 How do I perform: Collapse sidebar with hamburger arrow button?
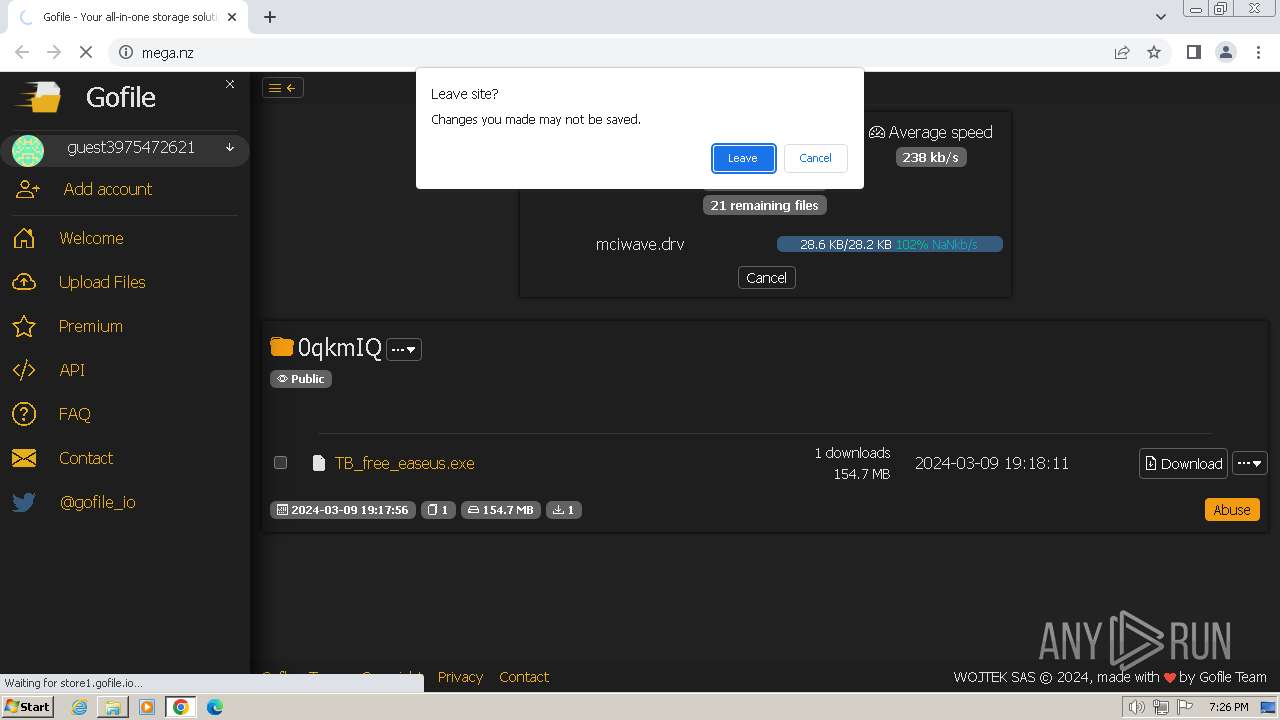(x=283, y=88)
